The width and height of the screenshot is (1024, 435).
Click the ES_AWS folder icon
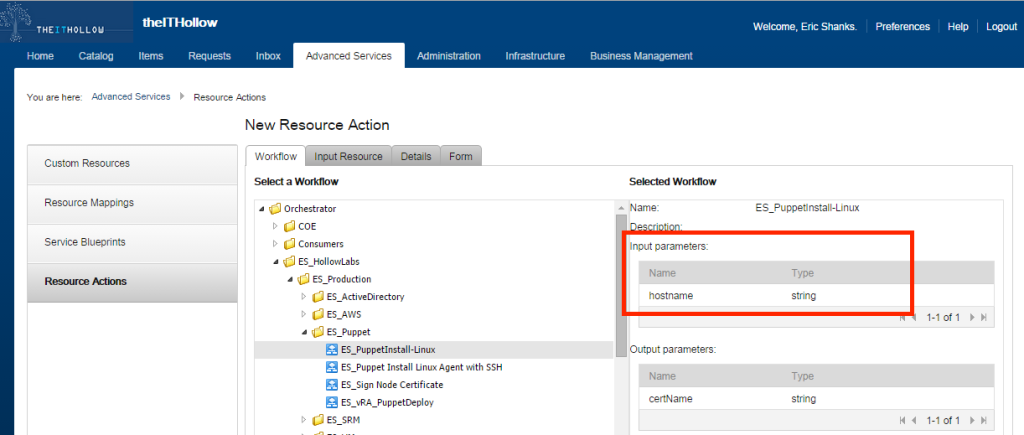[318, 314]
